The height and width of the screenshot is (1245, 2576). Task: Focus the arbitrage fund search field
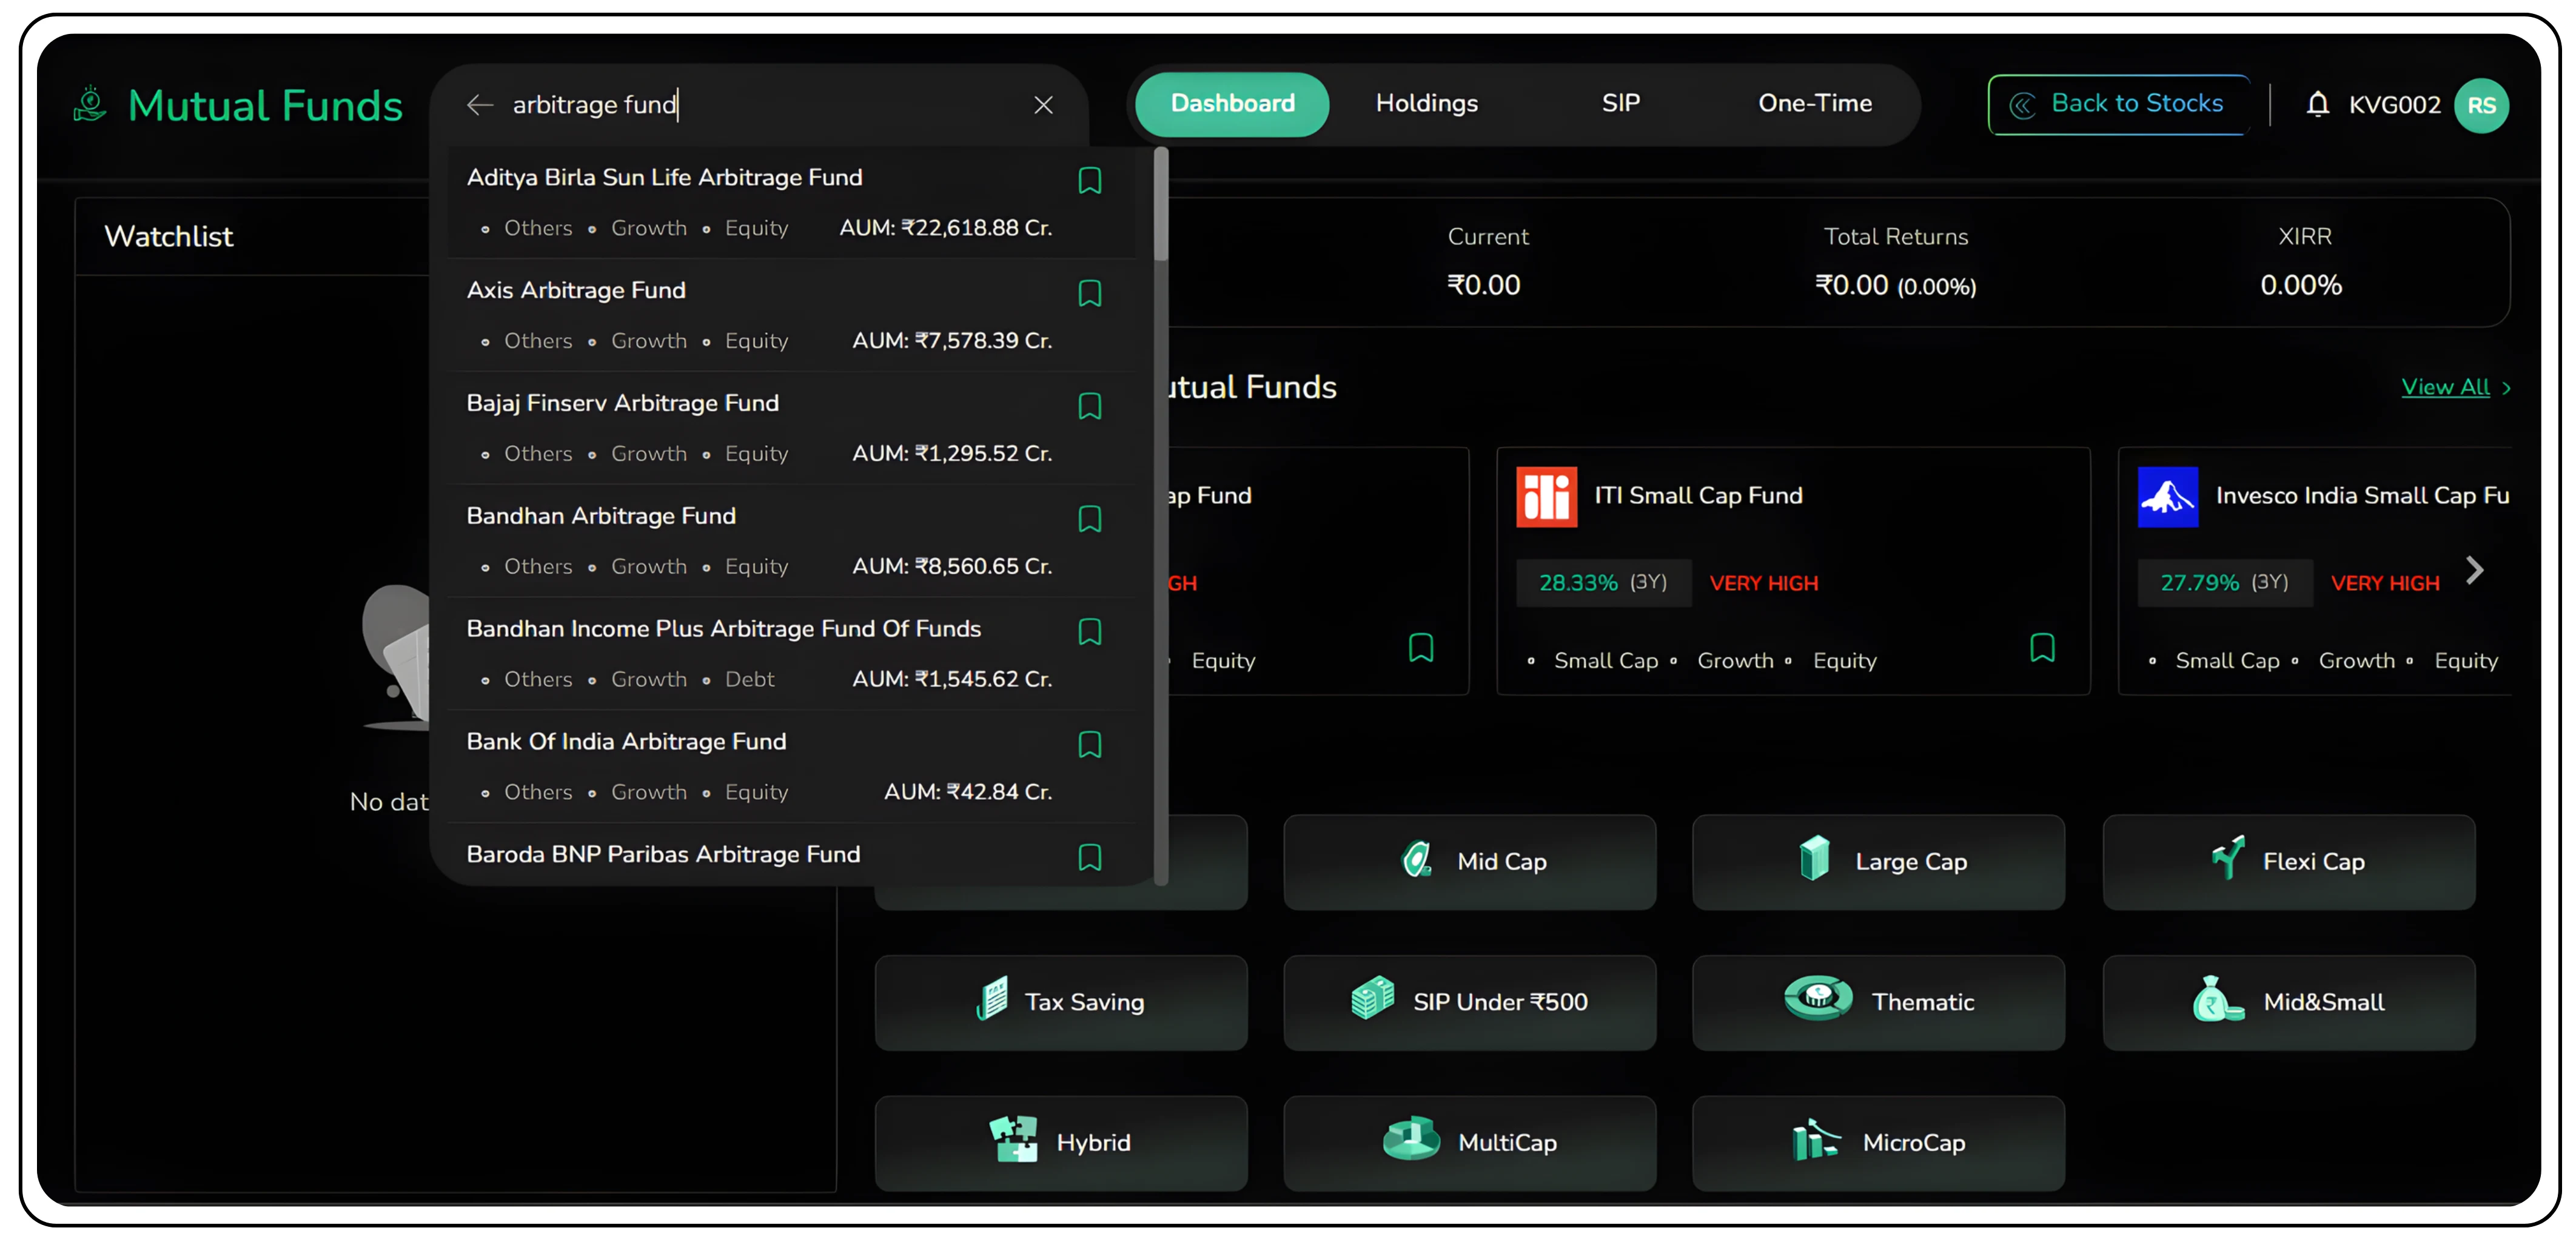tap(760, 105)
